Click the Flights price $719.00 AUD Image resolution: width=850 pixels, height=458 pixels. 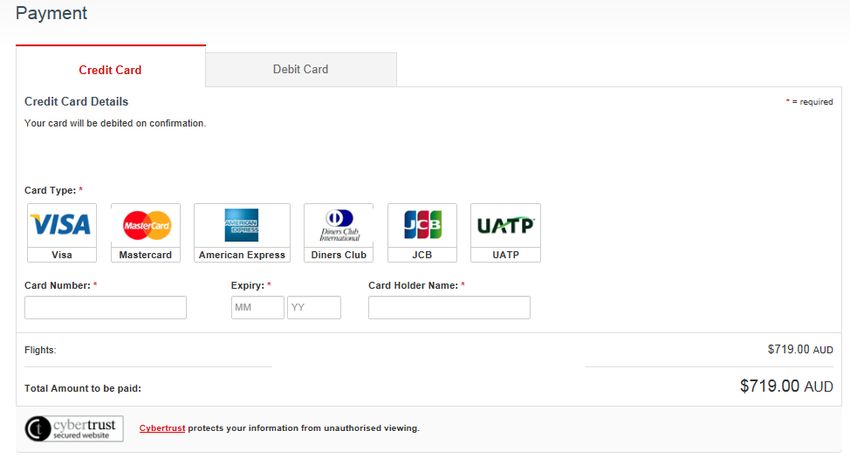point(800,350)
